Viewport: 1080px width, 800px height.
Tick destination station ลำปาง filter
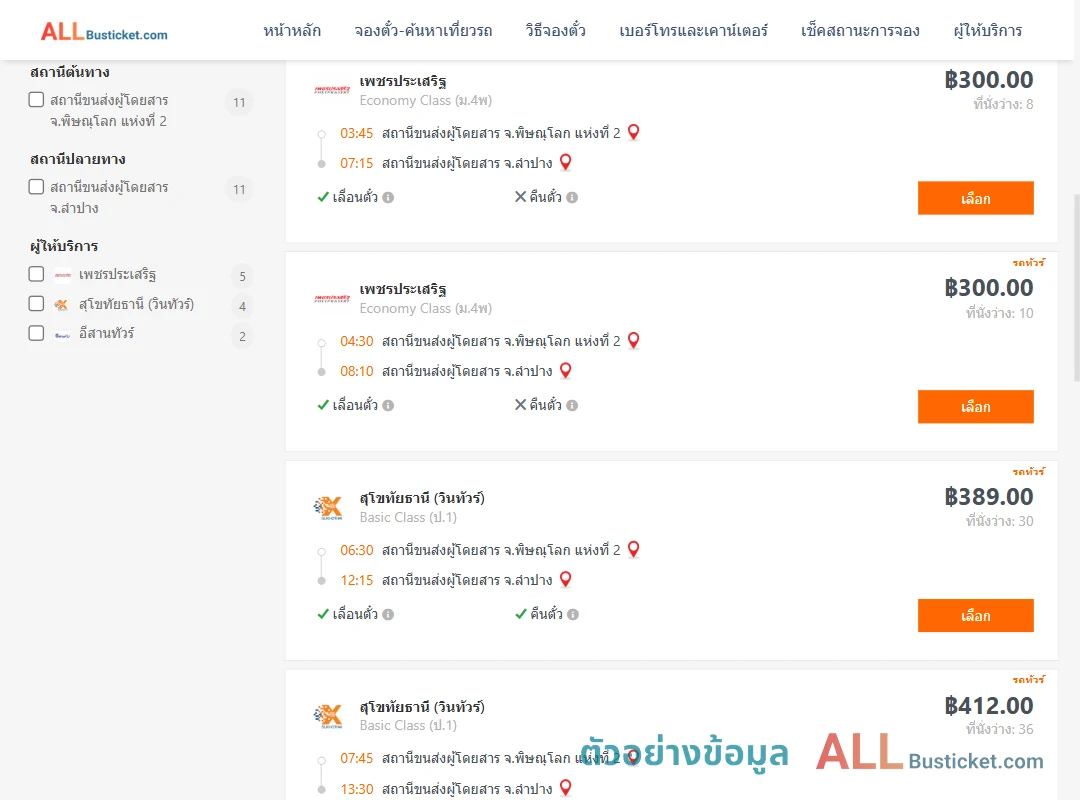pos(37,187)
